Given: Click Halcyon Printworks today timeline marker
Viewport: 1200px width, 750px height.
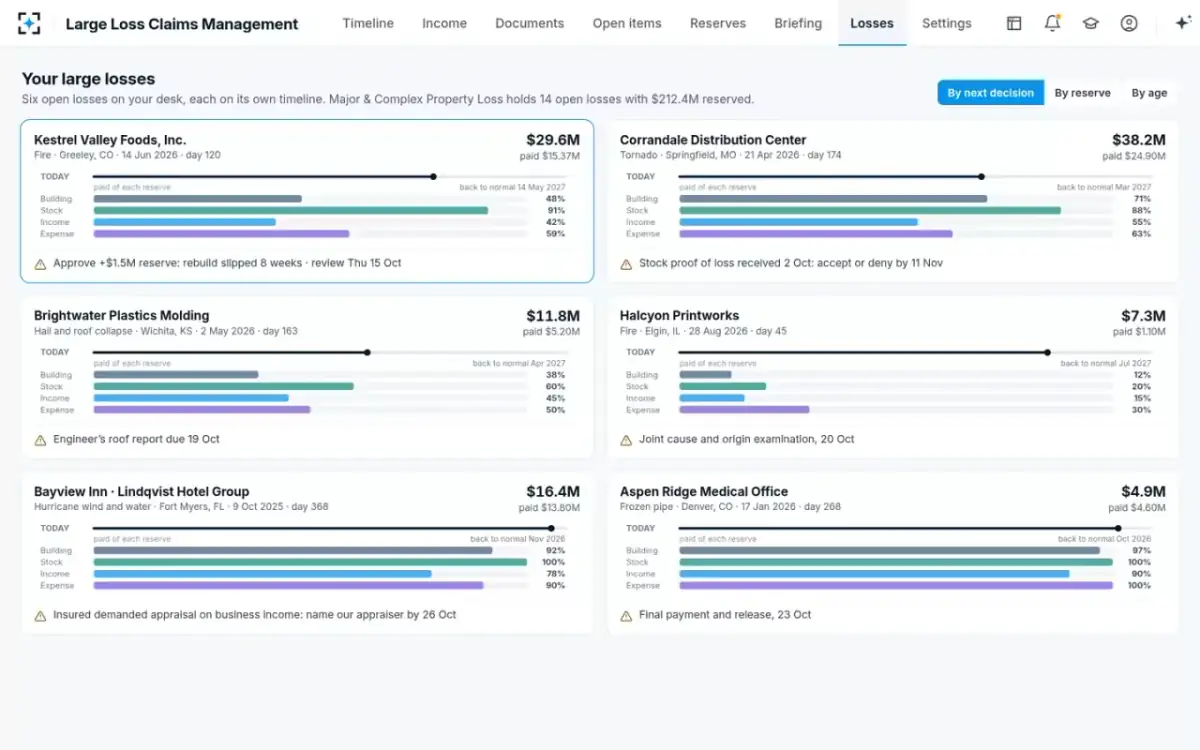Looking at the screenshot, I should (1047, 352).
